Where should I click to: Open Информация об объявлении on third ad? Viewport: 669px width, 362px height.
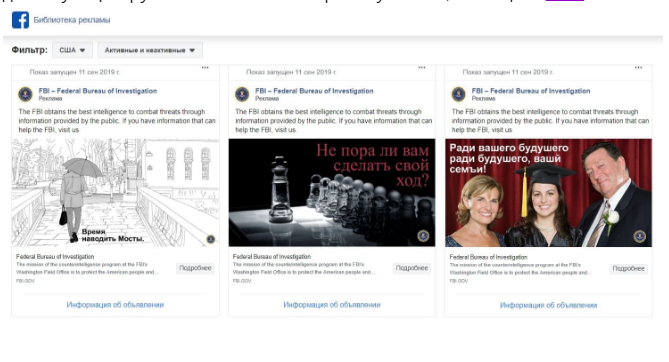(549, 305)
